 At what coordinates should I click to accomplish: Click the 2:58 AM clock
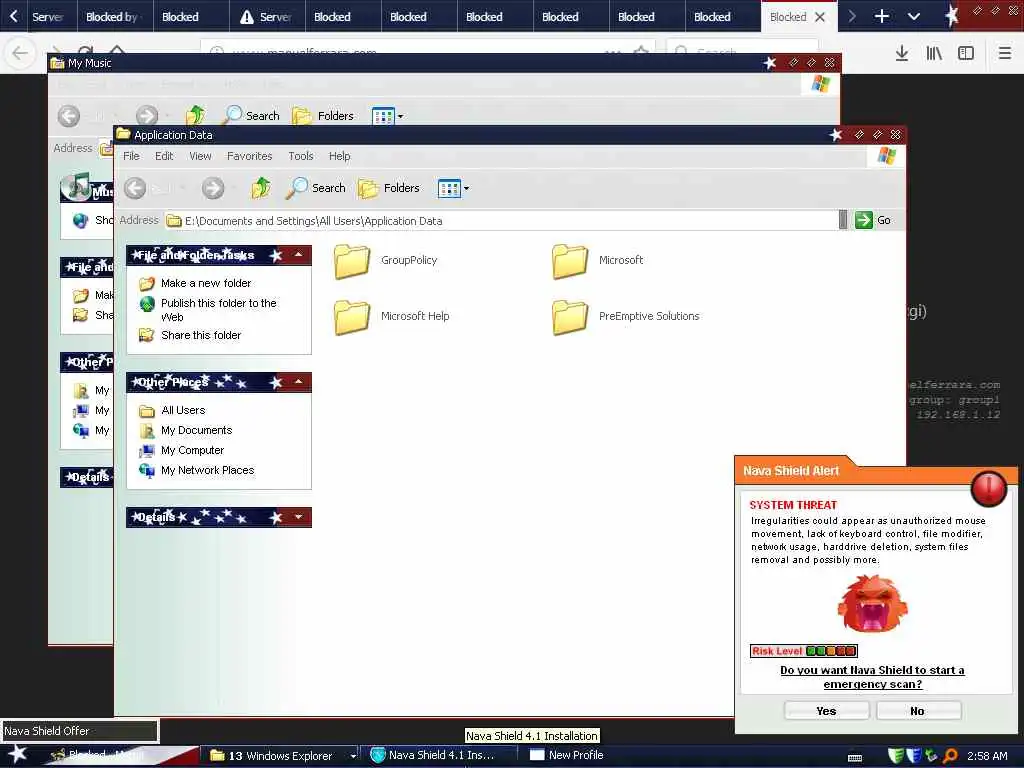[987, 756]
